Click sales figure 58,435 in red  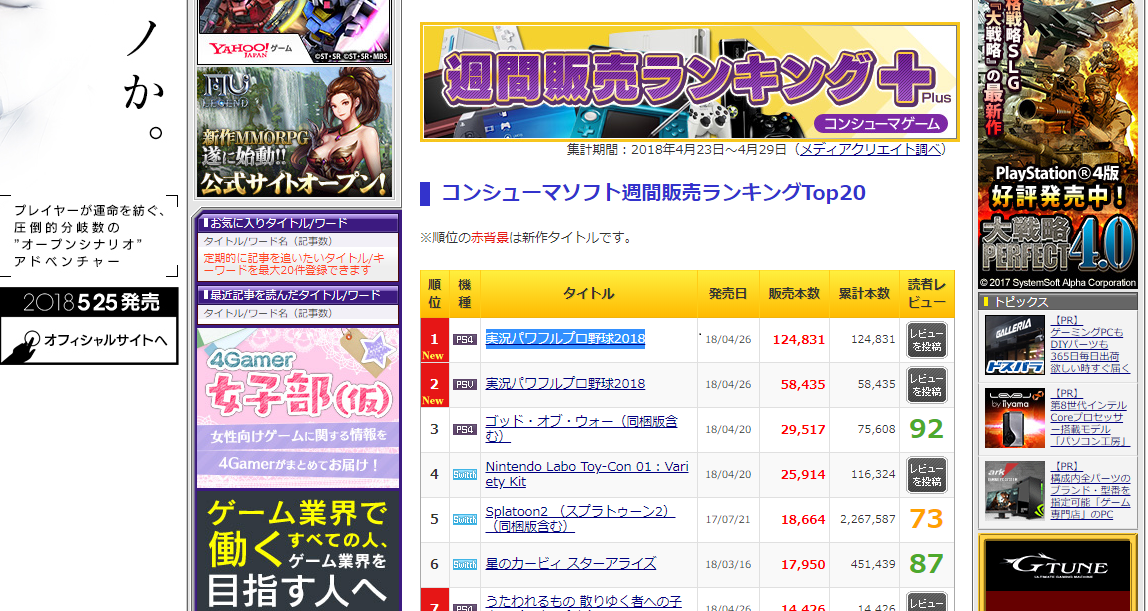click(802, 384)
